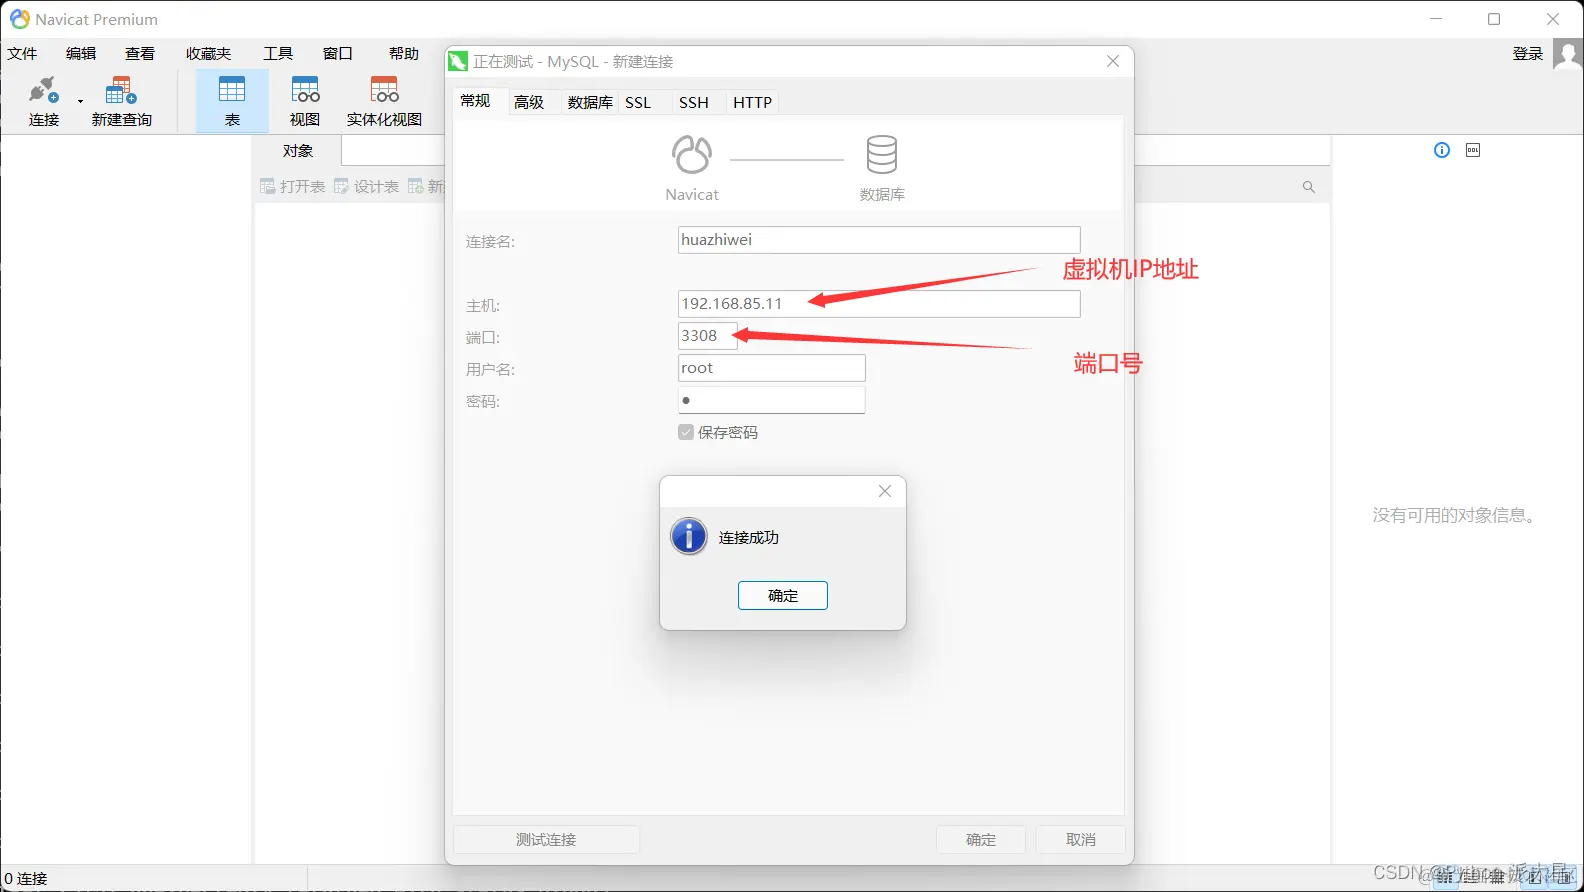The image size is (1584, 892).
Task: Select the View (视图) toolbar icon
Action: [x=305, y=100]
